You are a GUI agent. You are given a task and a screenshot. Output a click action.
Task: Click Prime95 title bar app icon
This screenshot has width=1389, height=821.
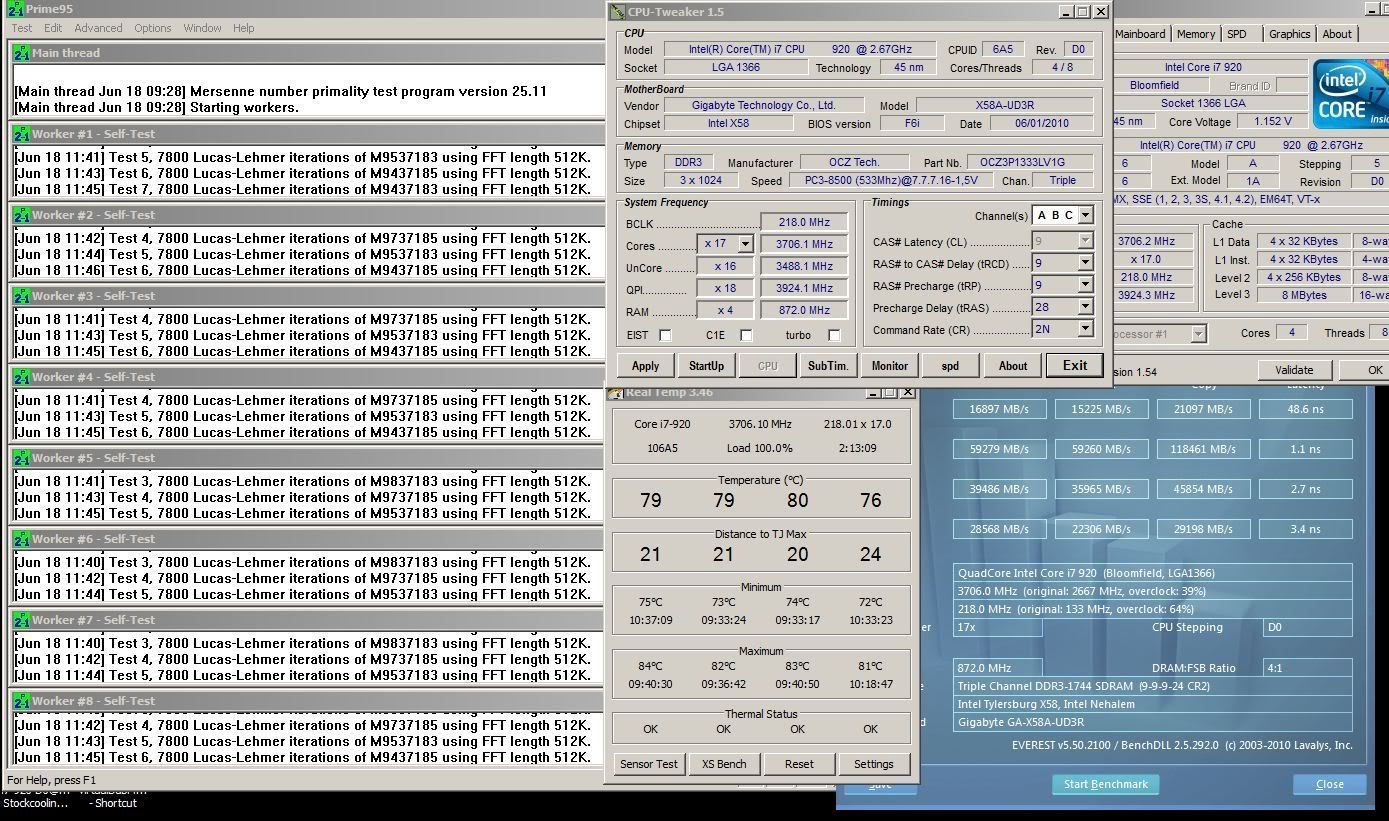click(14, 8)
